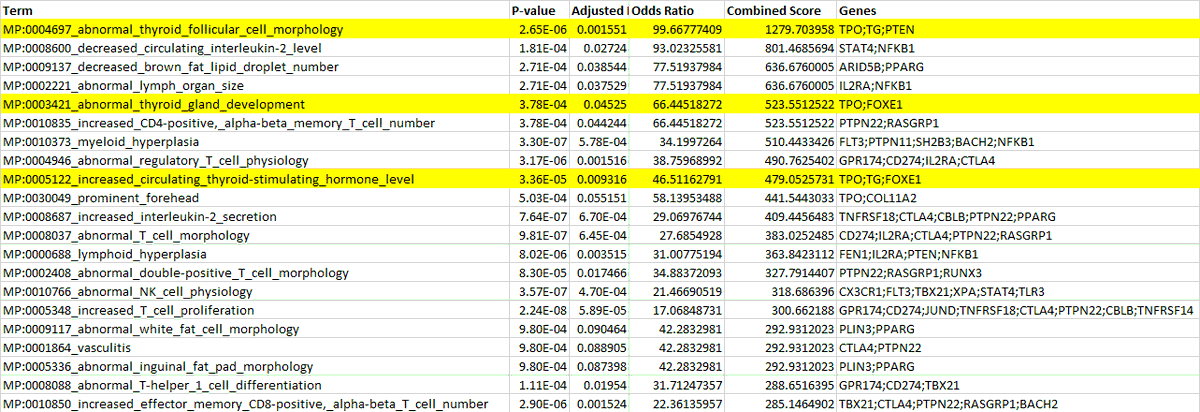Select the Combined Score column header
This screenshot has height=412, width=1200.
coord(779,10)
